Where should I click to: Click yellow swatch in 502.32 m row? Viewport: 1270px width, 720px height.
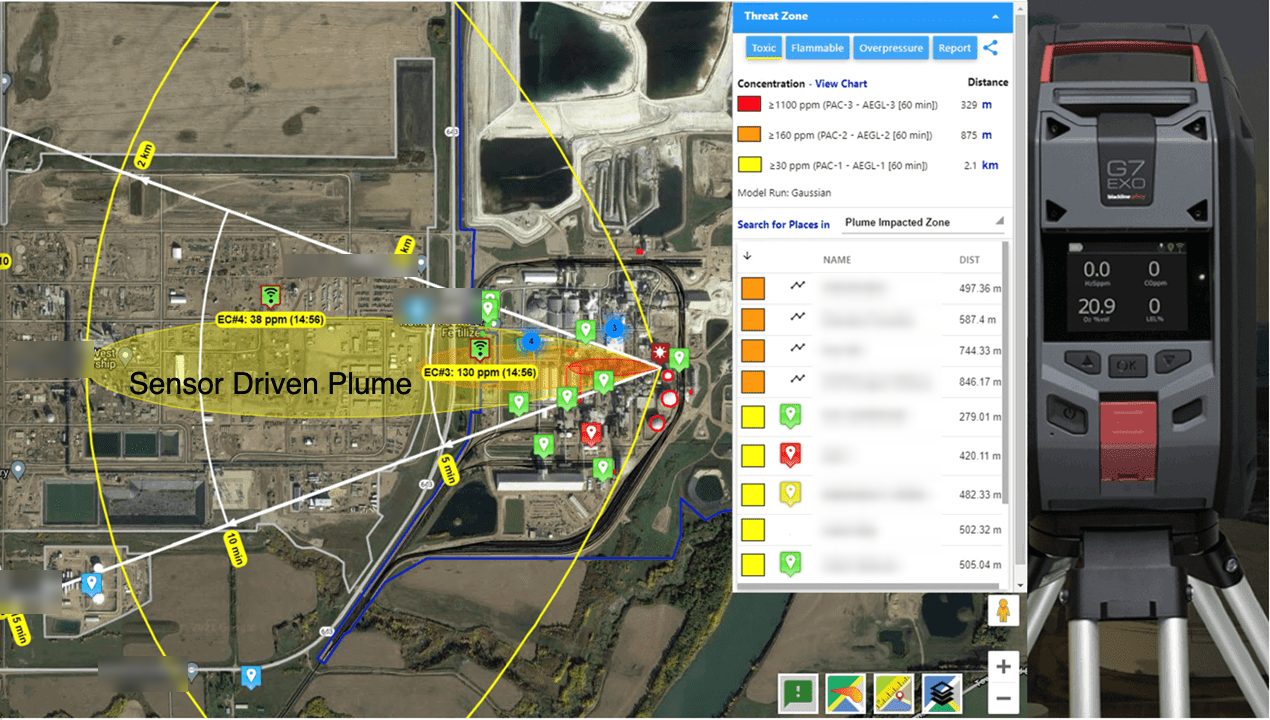tap(753, 530)
